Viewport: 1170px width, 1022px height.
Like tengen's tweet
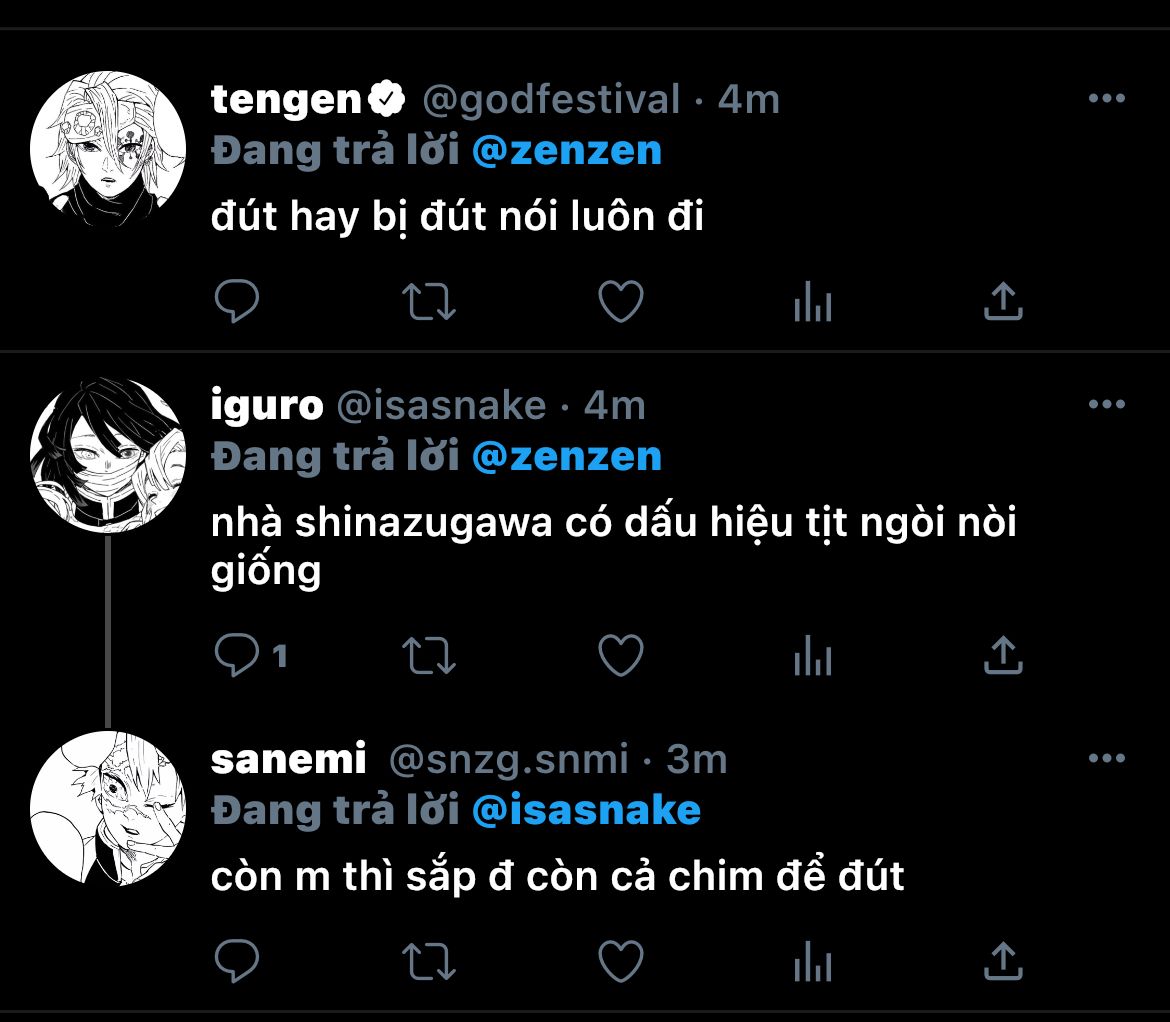pos(621,301)
